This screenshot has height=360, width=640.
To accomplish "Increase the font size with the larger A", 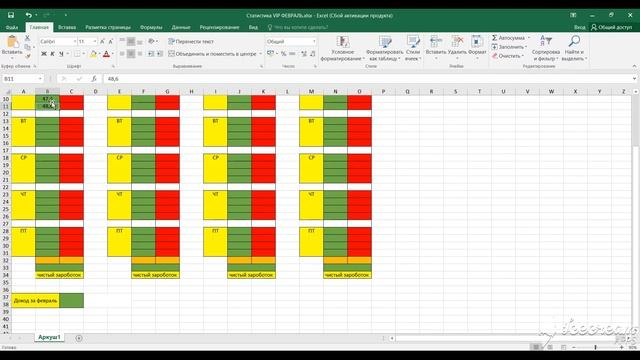I will [x=102, y=42].
